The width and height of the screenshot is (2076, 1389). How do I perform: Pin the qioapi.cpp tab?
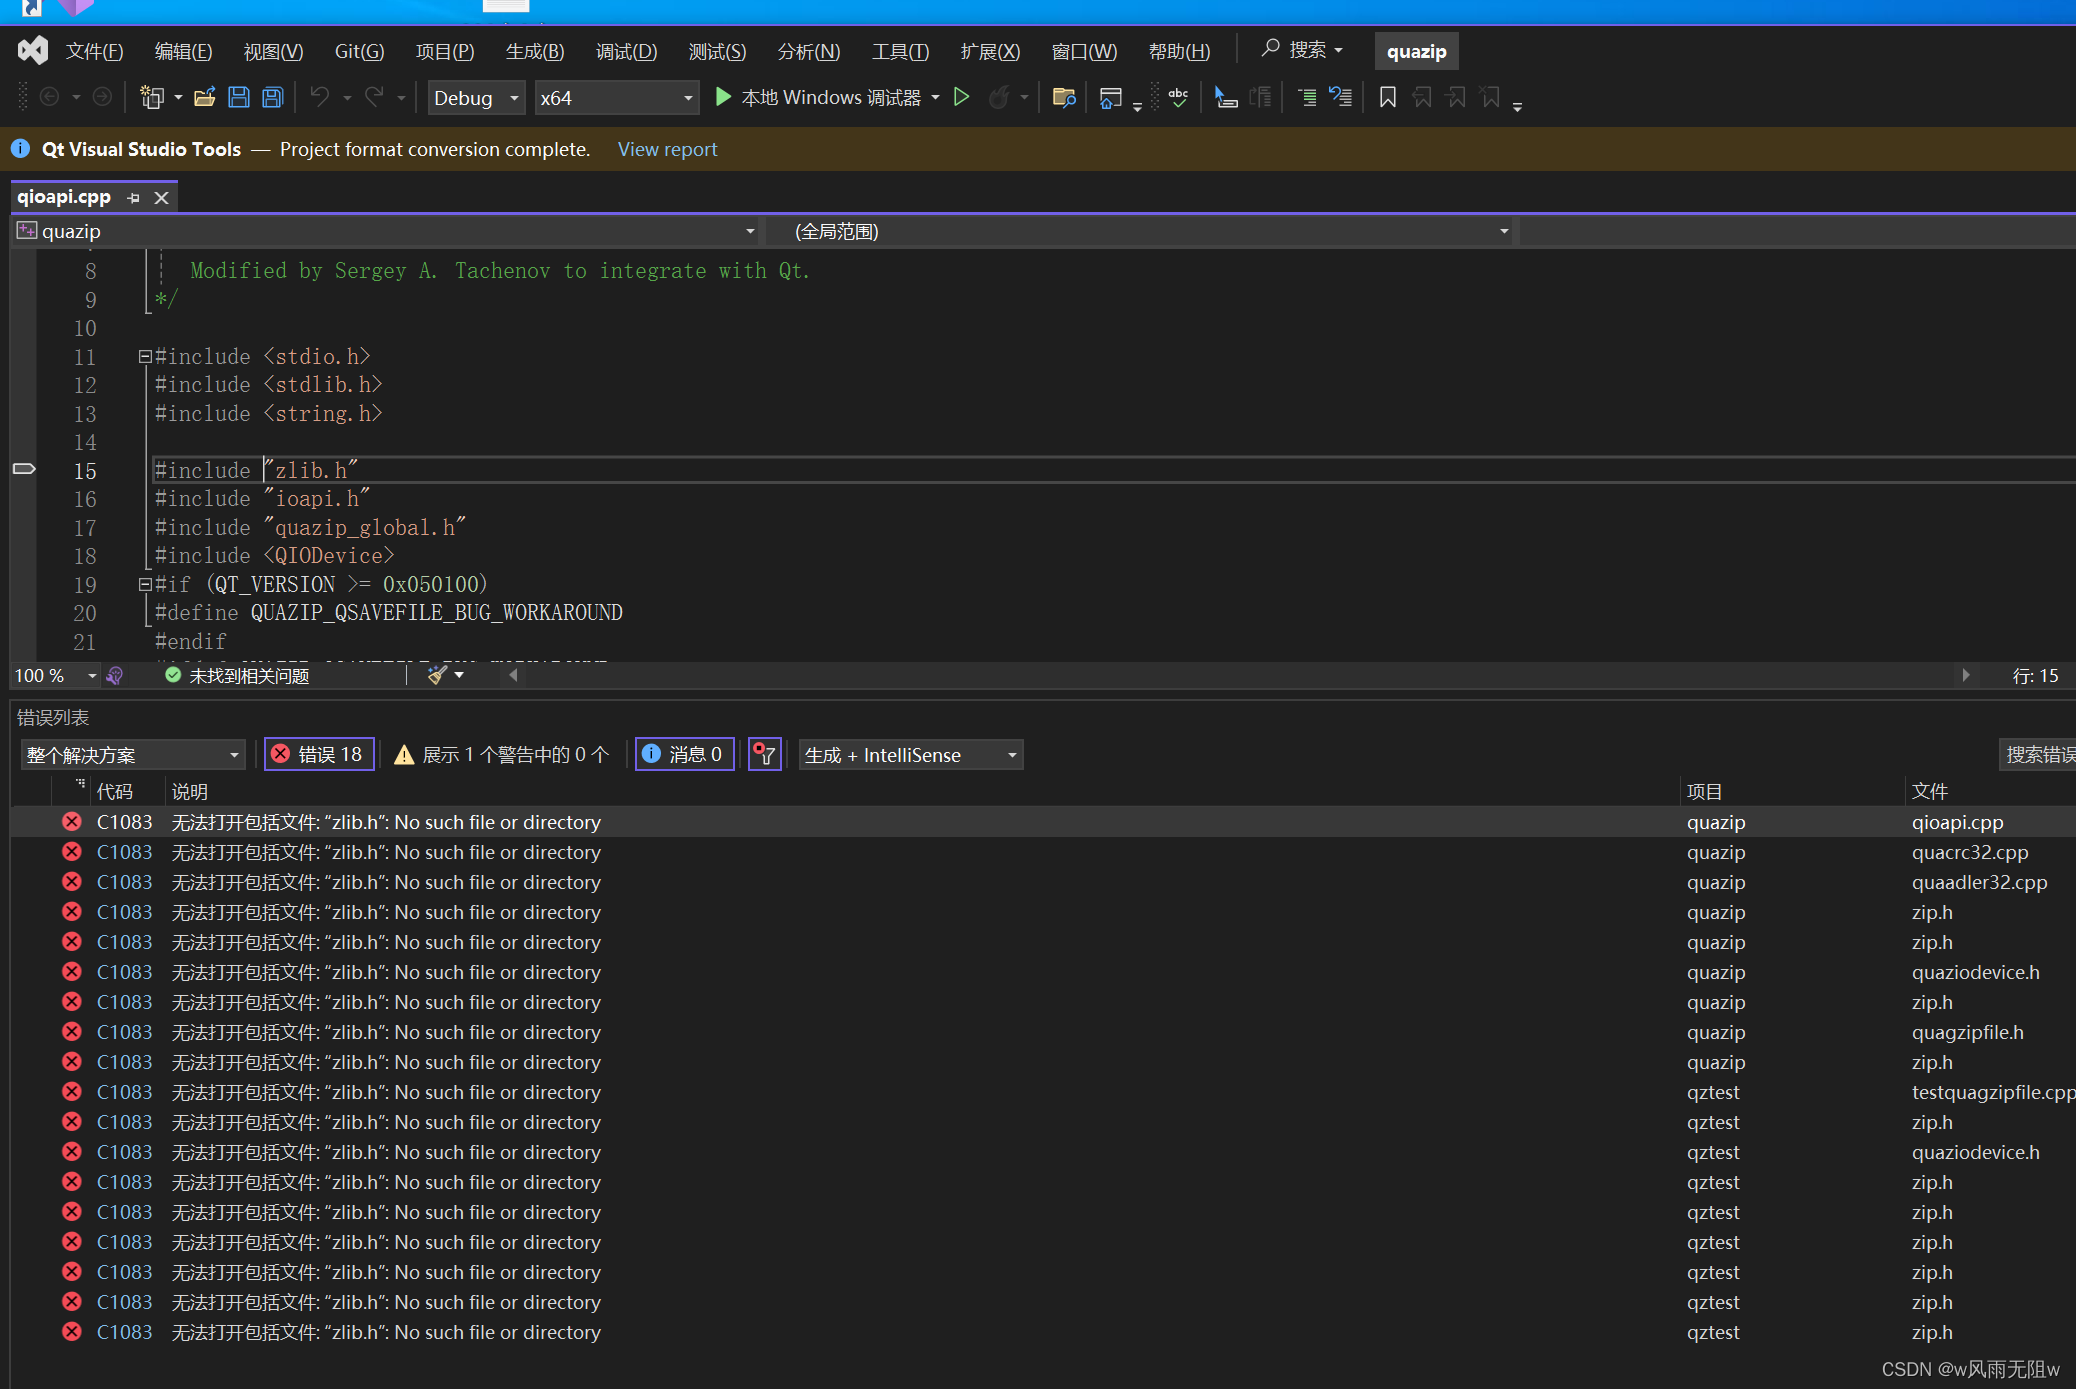pos(134,198)
